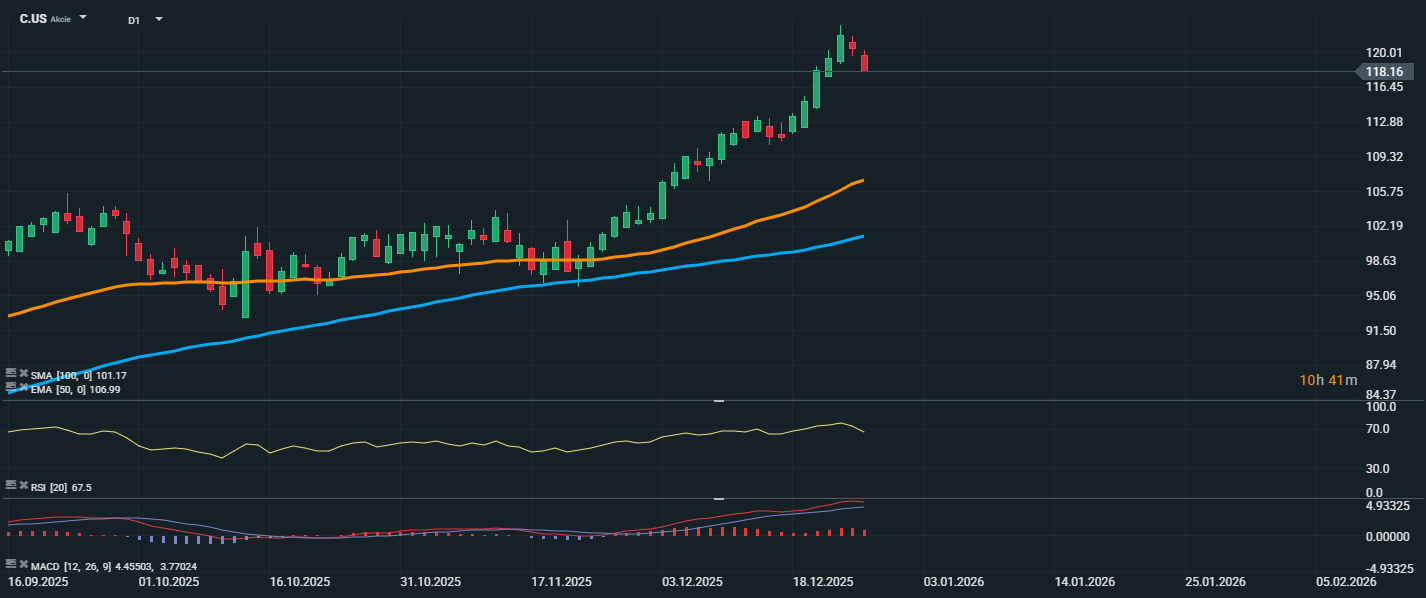Grab the RSI panel resize handle

tap(718, 401)
